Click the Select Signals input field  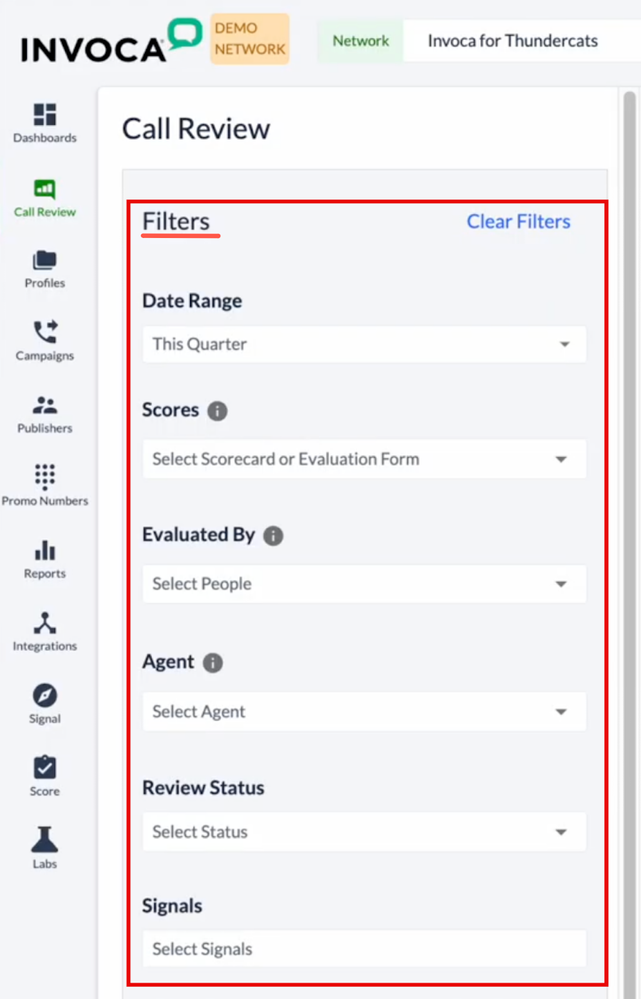[x=364, y=949]
